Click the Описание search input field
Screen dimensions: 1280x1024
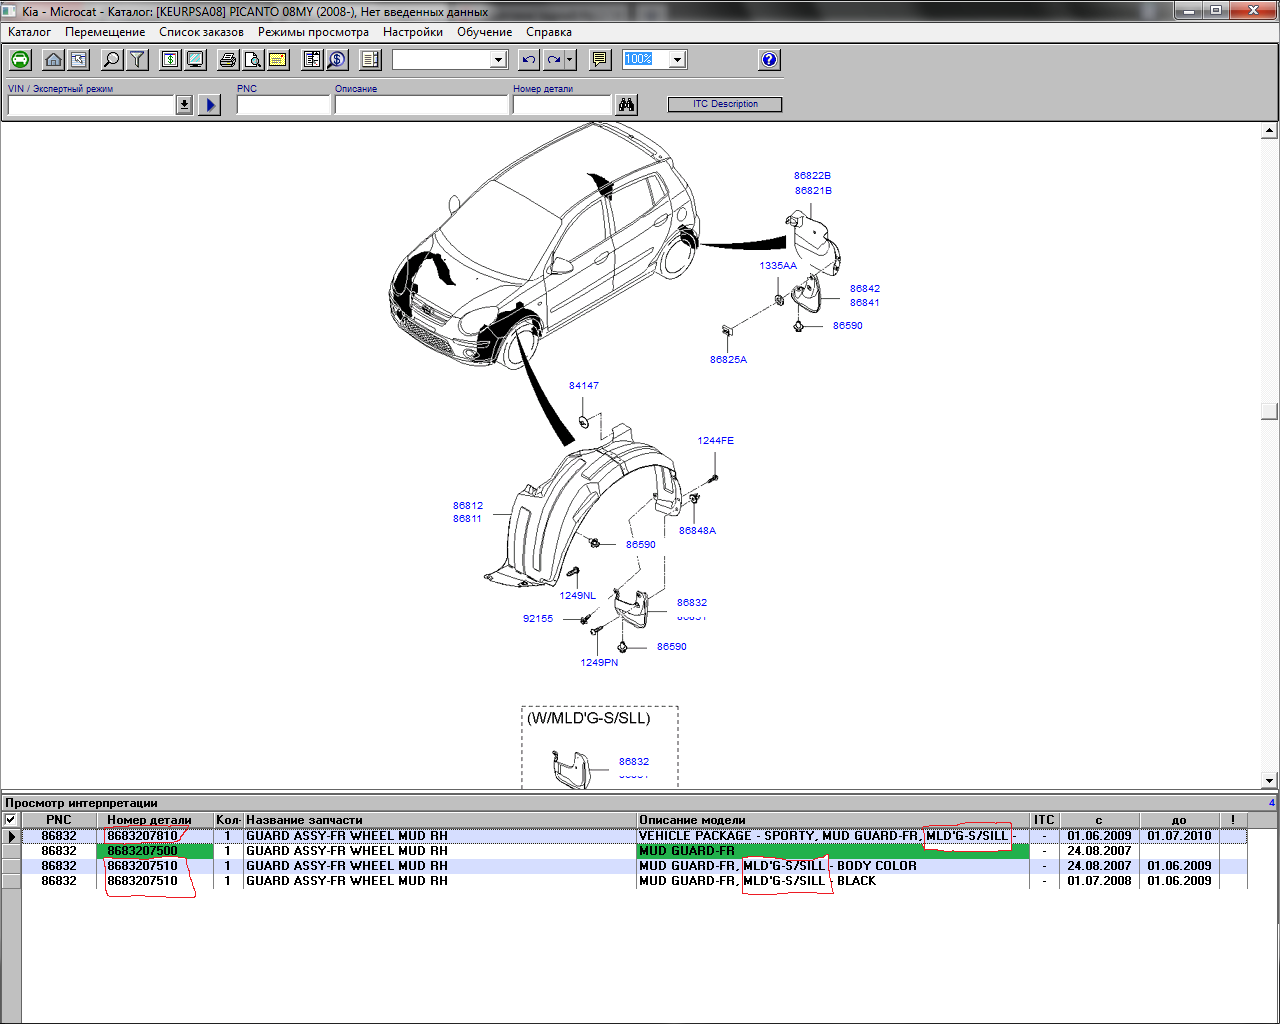[x=421, y=105]
